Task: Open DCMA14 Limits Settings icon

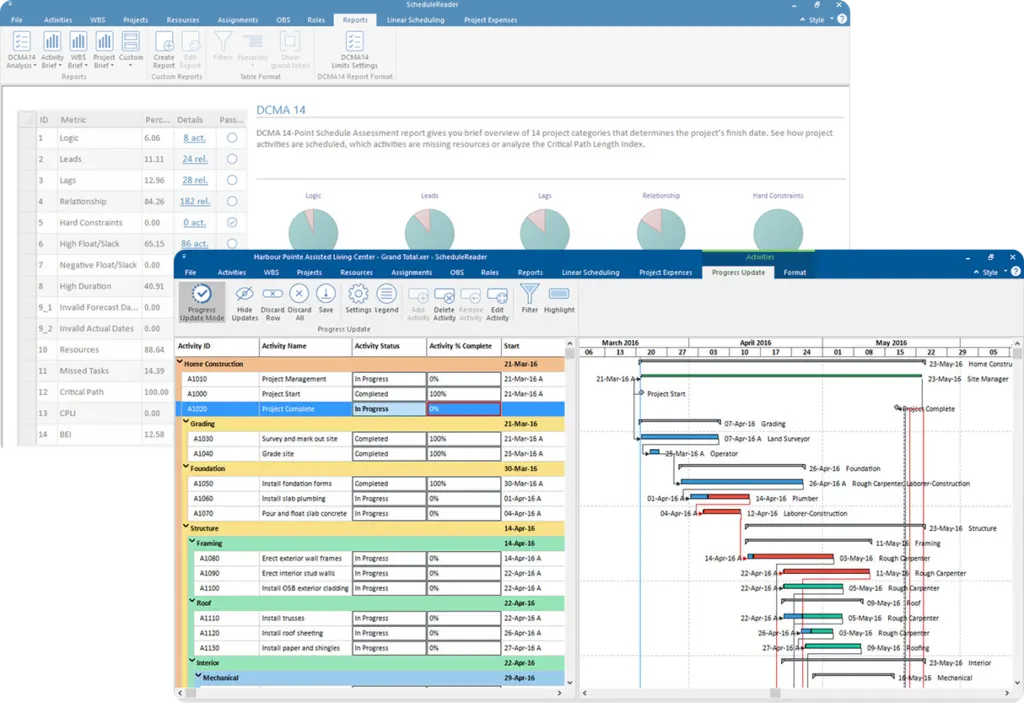Action: 355,50
